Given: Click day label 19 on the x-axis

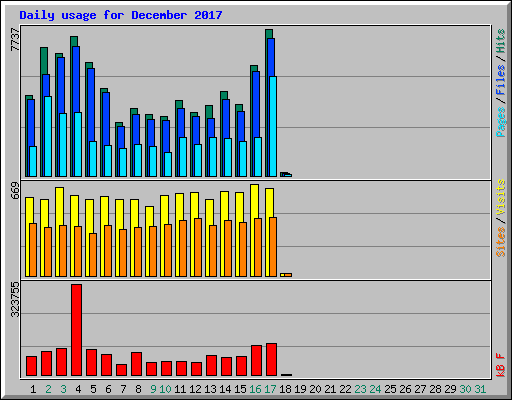Looking at the screenshot, I should (x=300, y=389).
